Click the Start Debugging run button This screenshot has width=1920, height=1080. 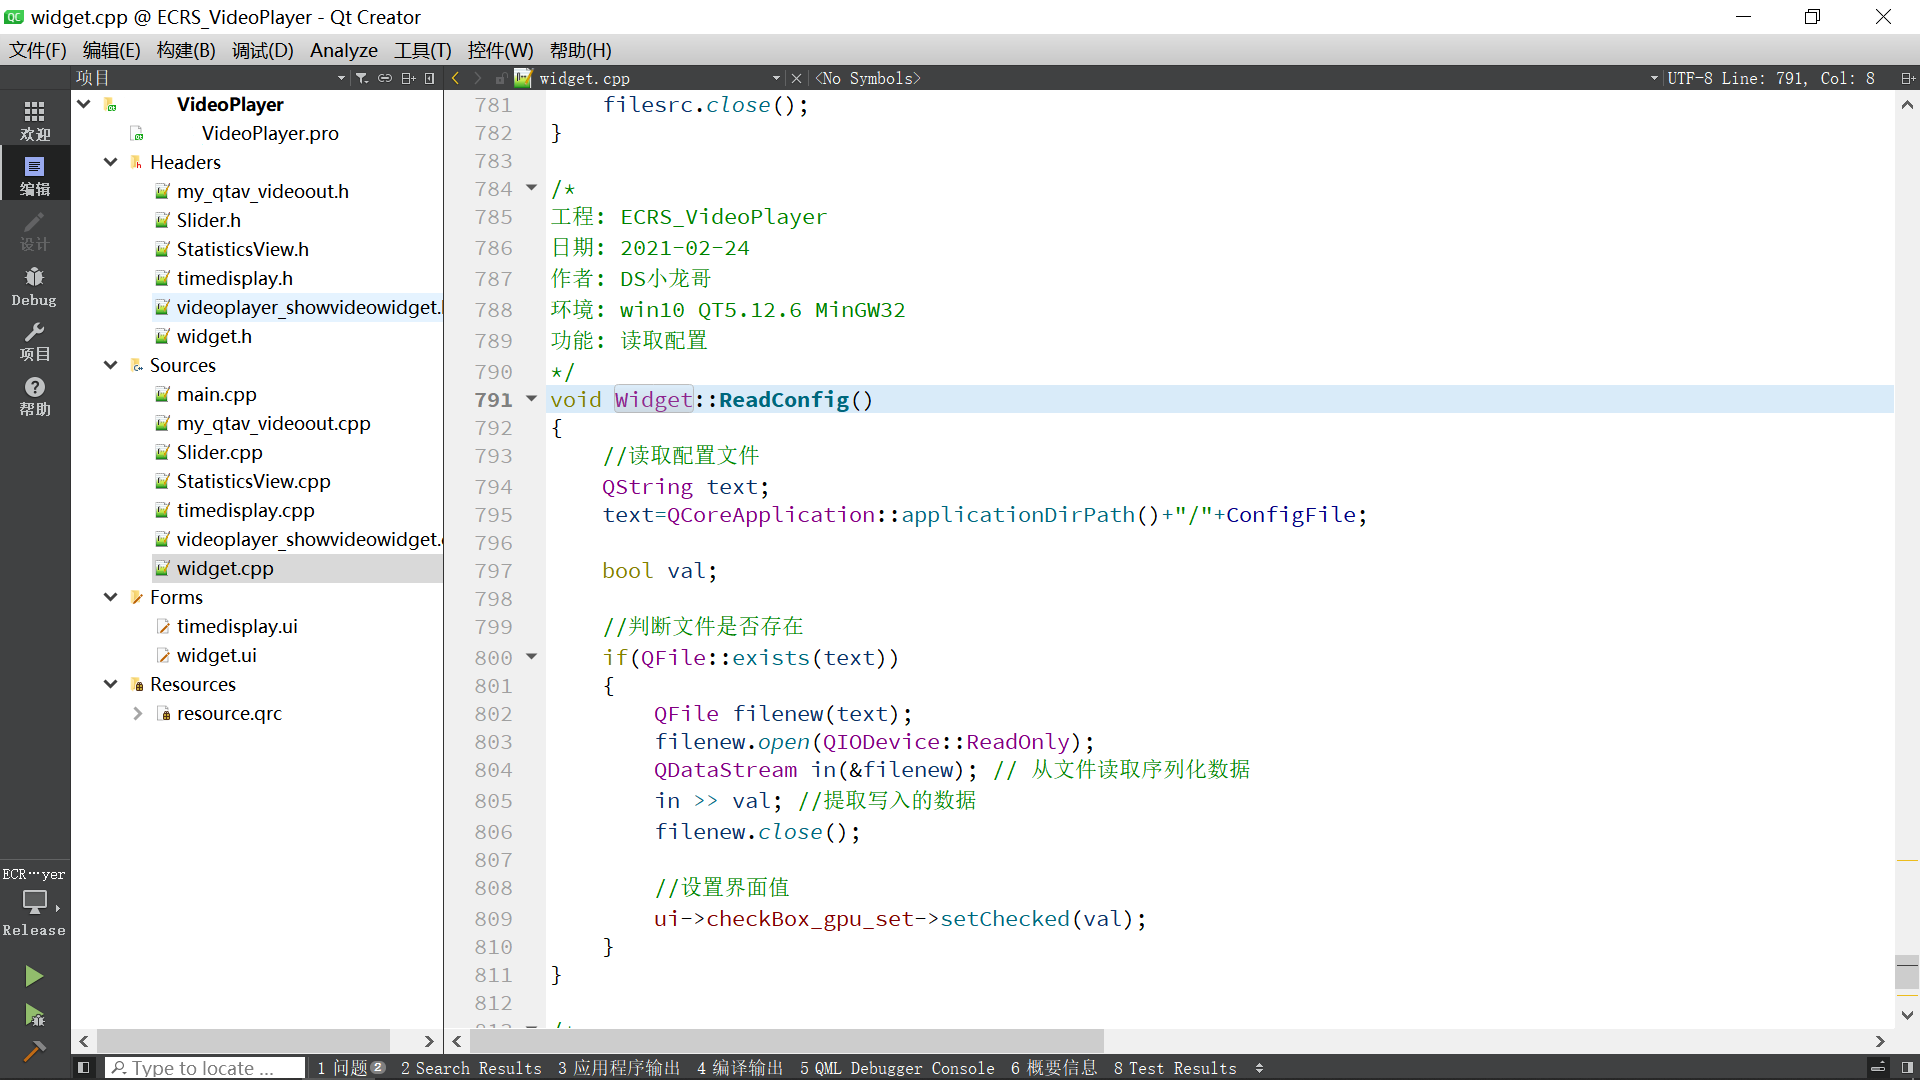pos(34,1015)
